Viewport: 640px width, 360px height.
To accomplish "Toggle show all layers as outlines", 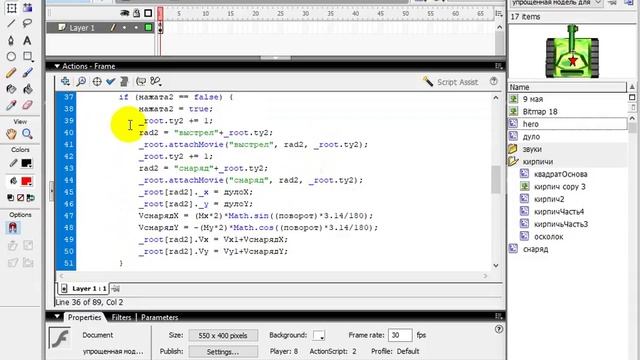I will click(x=148, y=13).
